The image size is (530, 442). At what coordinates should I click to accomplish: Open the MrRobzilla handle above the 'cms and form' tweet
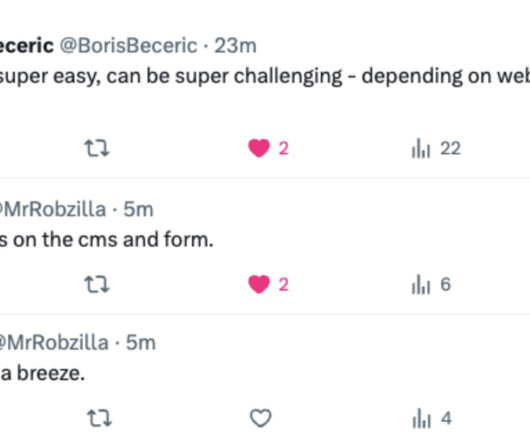[53, 209]
